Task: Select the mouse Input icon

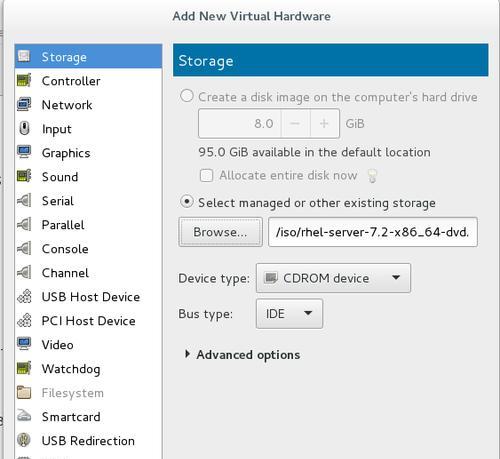Action: (x=24, y=129)
